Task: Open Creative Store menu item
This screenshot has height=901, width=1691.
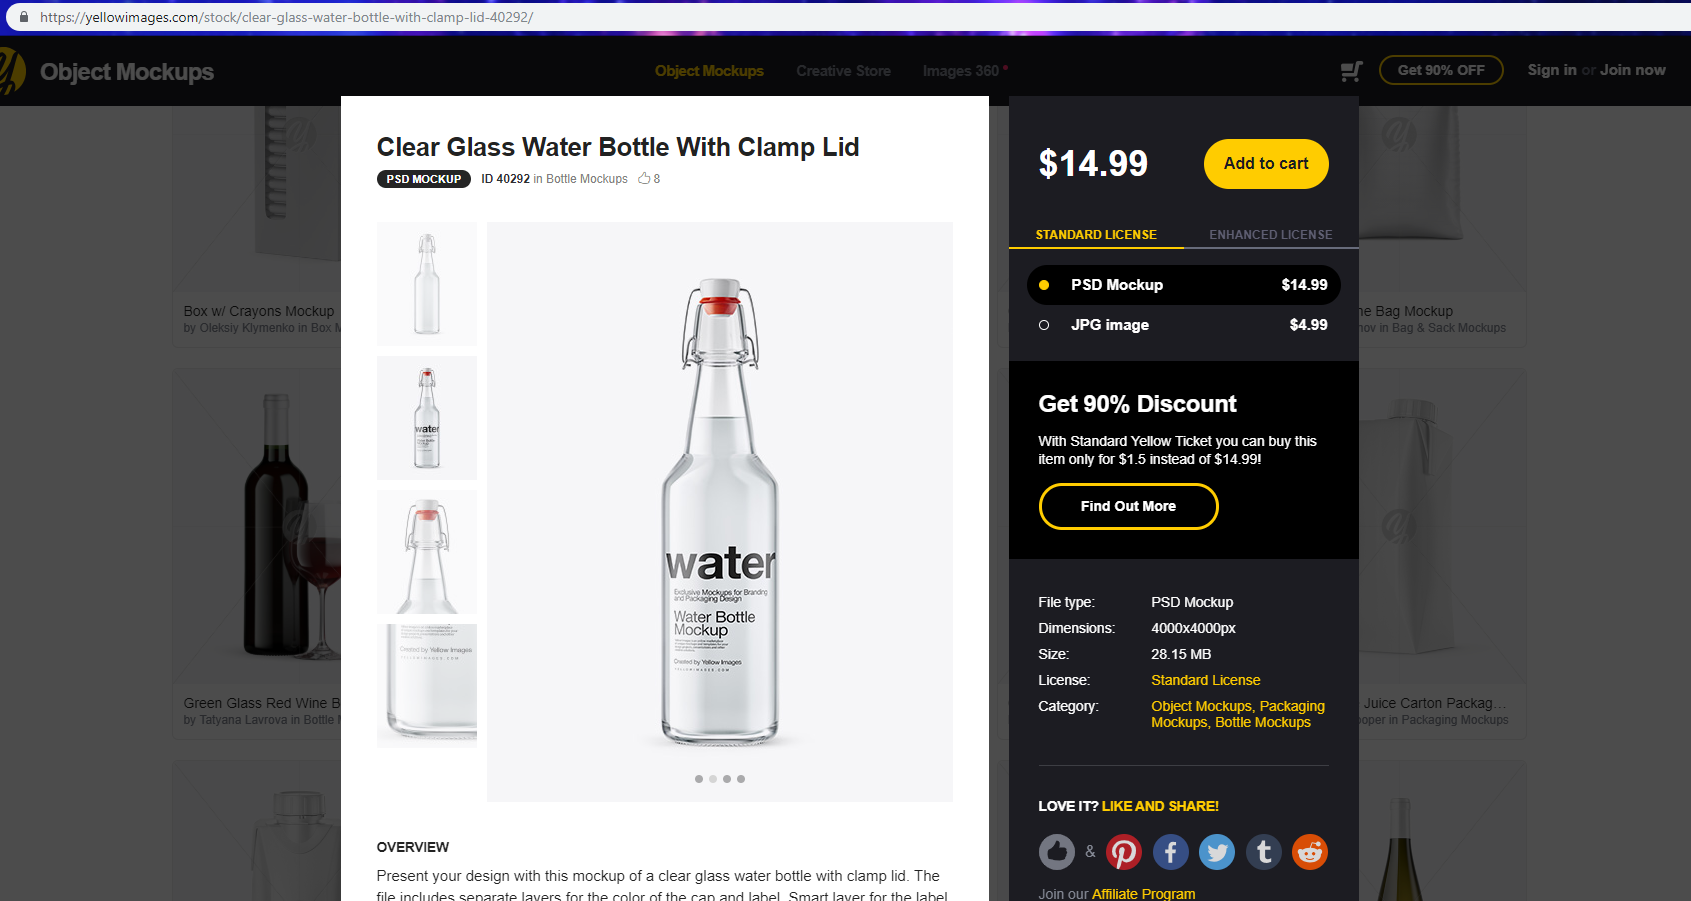Action: click(843, 71)
